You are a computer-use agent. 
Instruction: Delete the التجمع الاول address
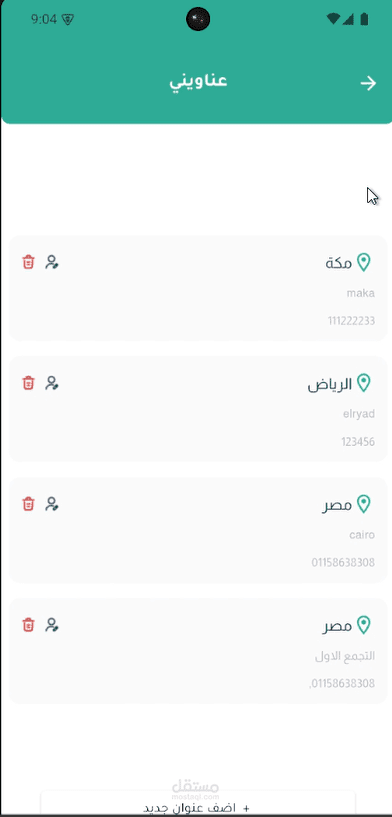28,624
